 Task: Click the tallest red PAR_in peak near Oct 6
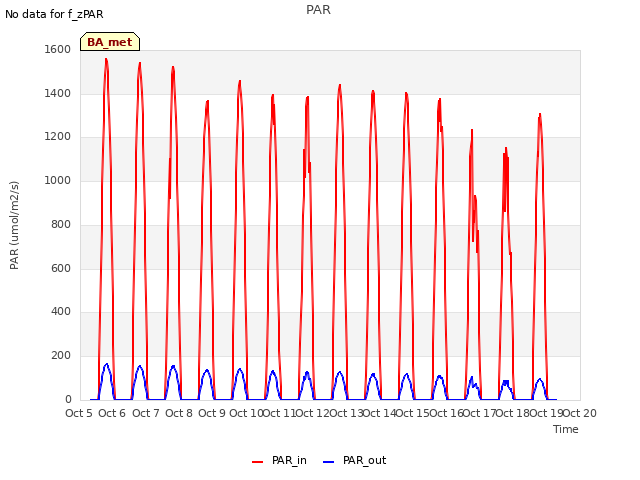[106, 60]
